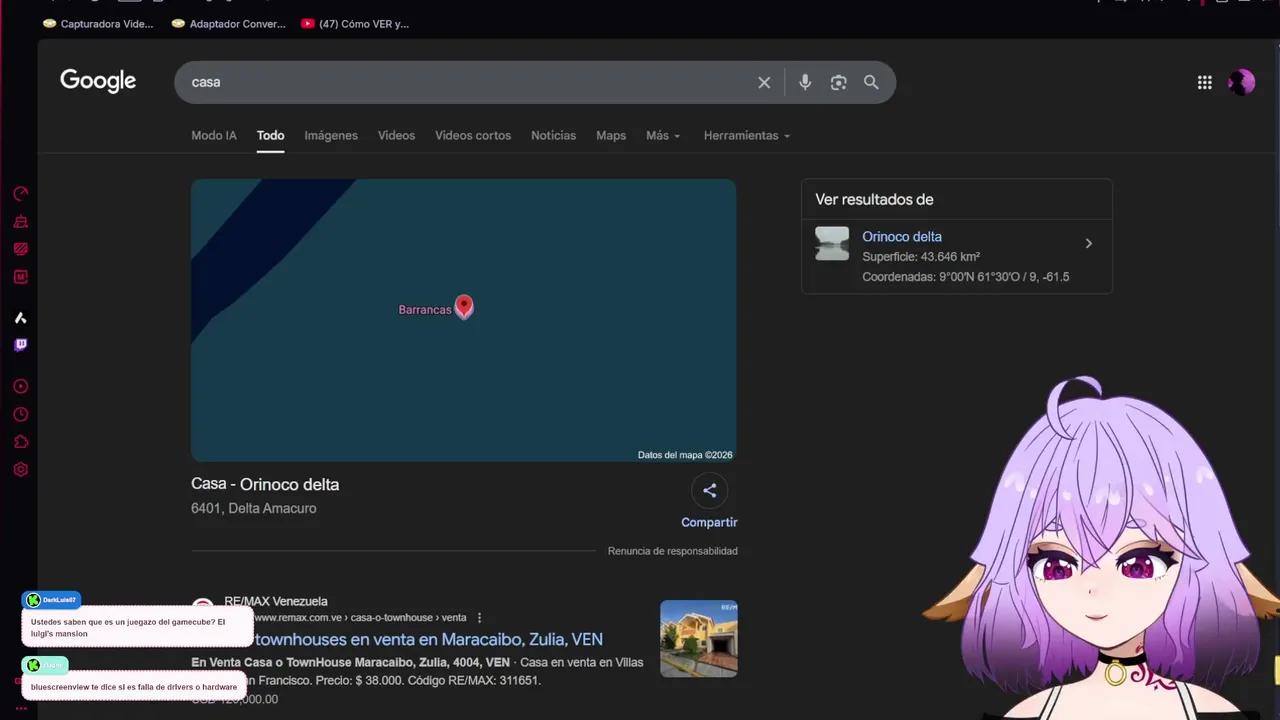Go to the Google logo homepage

pos(98,81)
